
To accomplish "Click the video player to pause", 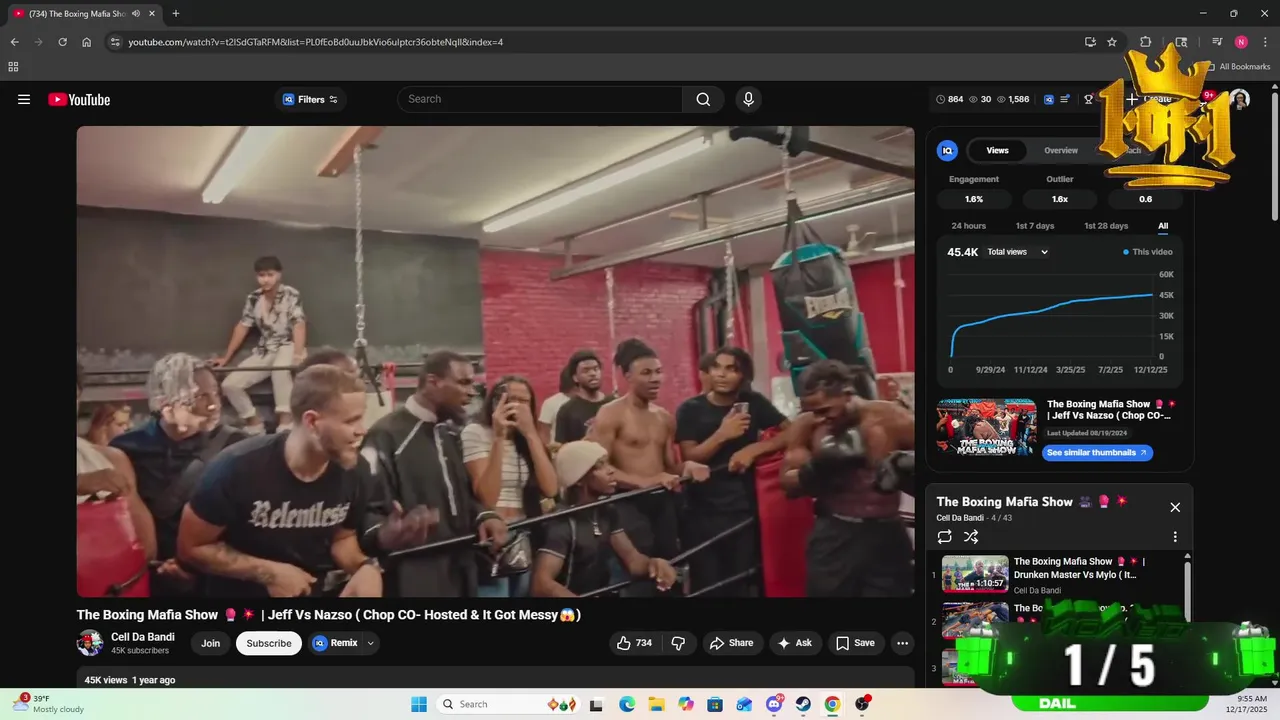I will [495, 361].
